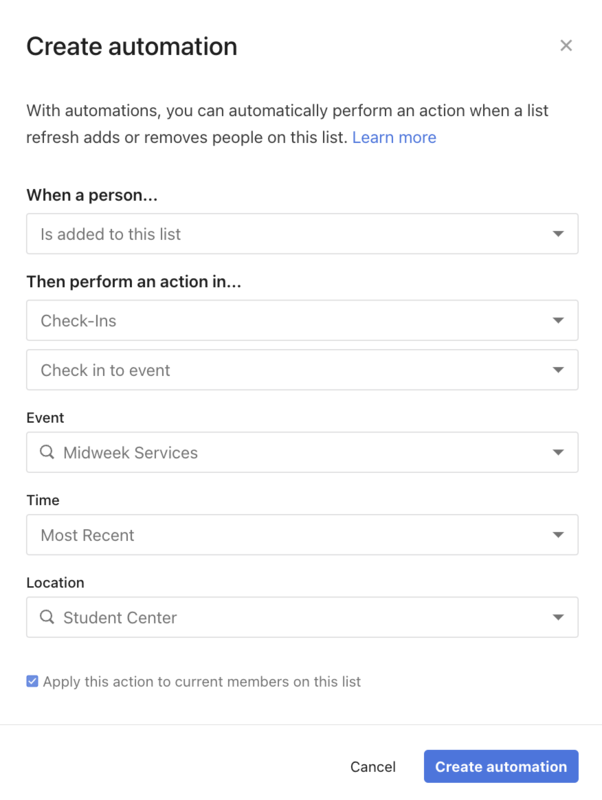
Task: Click the Time dropdown arrow icon
Action: [x=558, y=535]
